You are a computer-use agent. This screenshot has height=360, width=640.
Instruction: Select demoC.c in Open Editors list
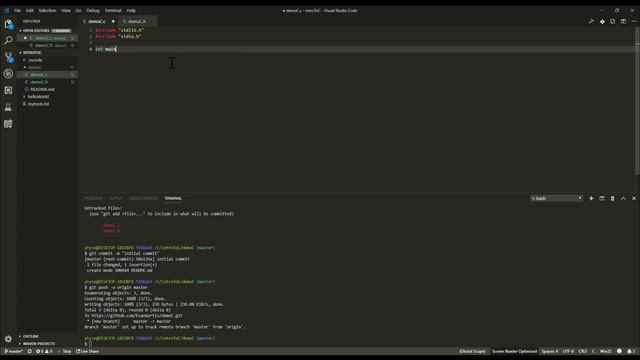tap(47, 38)
